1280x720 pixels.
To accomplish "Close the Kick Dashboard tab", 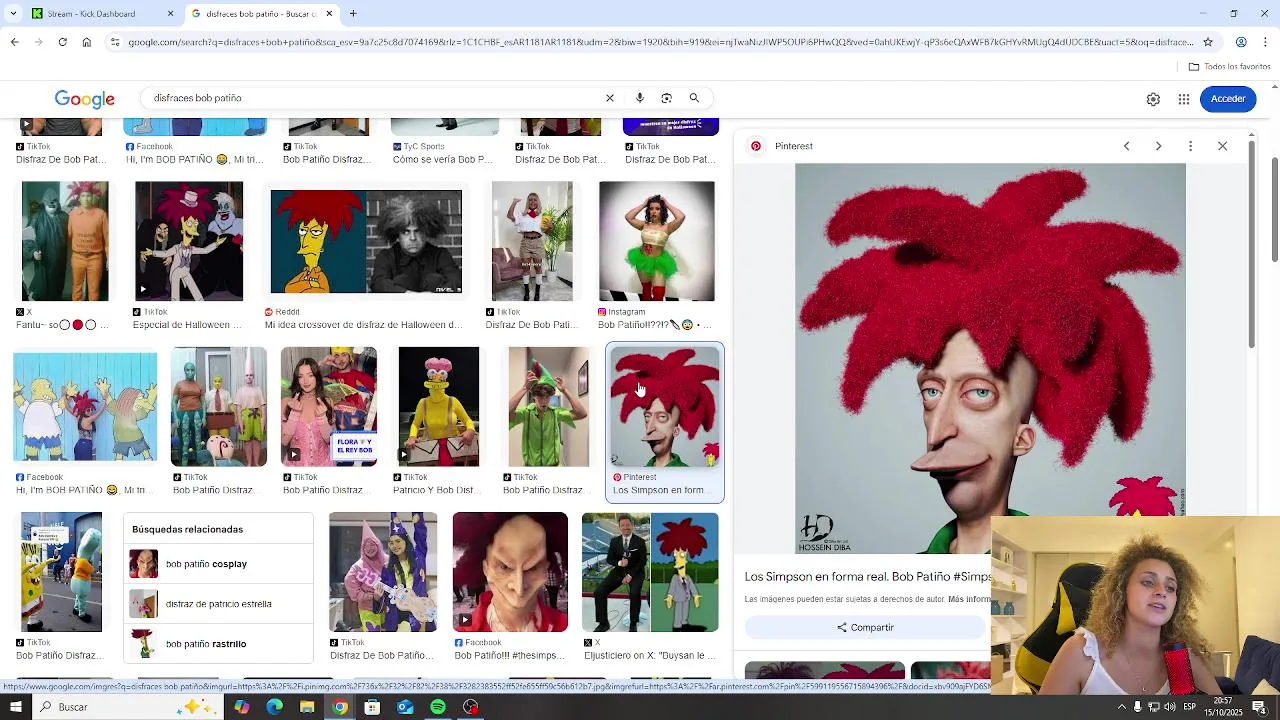I will tap(170, 14).
